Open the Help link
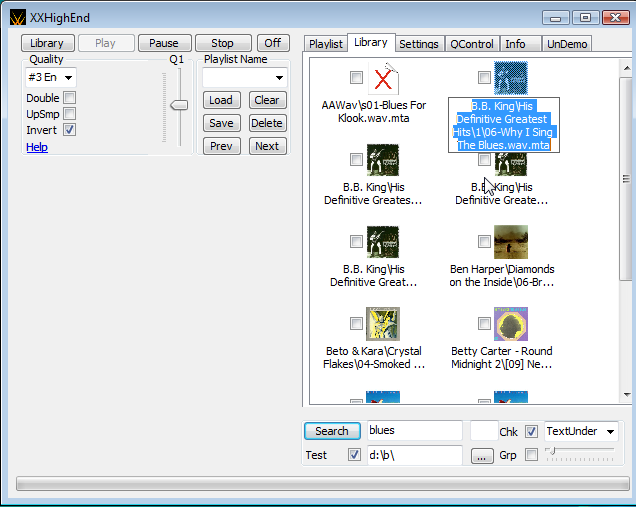Image resolution: width=636 pixels, height=507 pixels. pos(37,147)
